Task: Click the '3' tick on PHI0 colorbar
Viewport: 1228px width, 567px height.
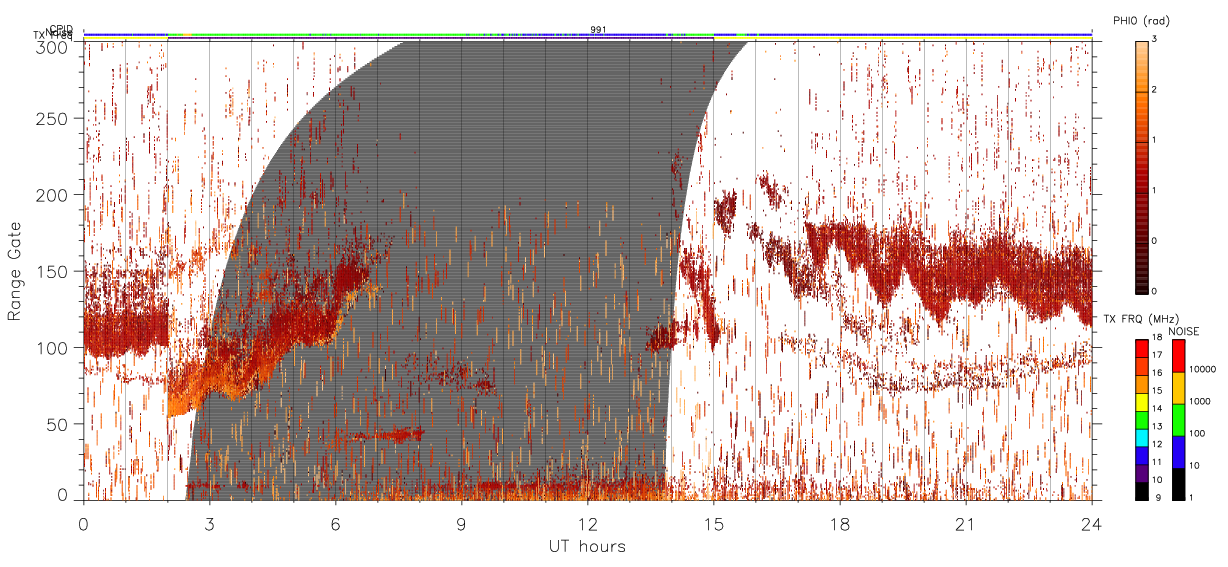Action: 1155,40
